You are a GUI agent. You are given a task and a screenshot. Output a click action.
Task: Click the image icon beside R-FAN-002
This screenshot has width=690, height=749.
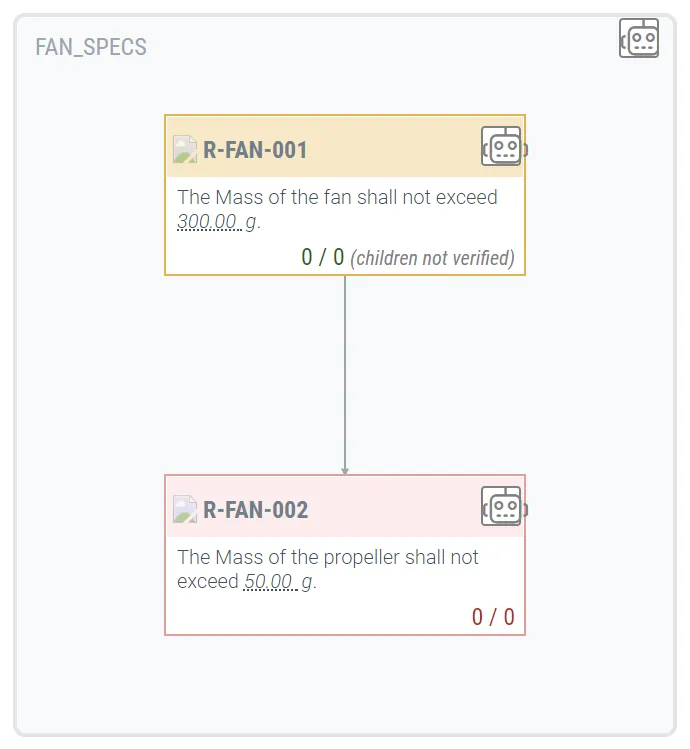pos(185,510)
